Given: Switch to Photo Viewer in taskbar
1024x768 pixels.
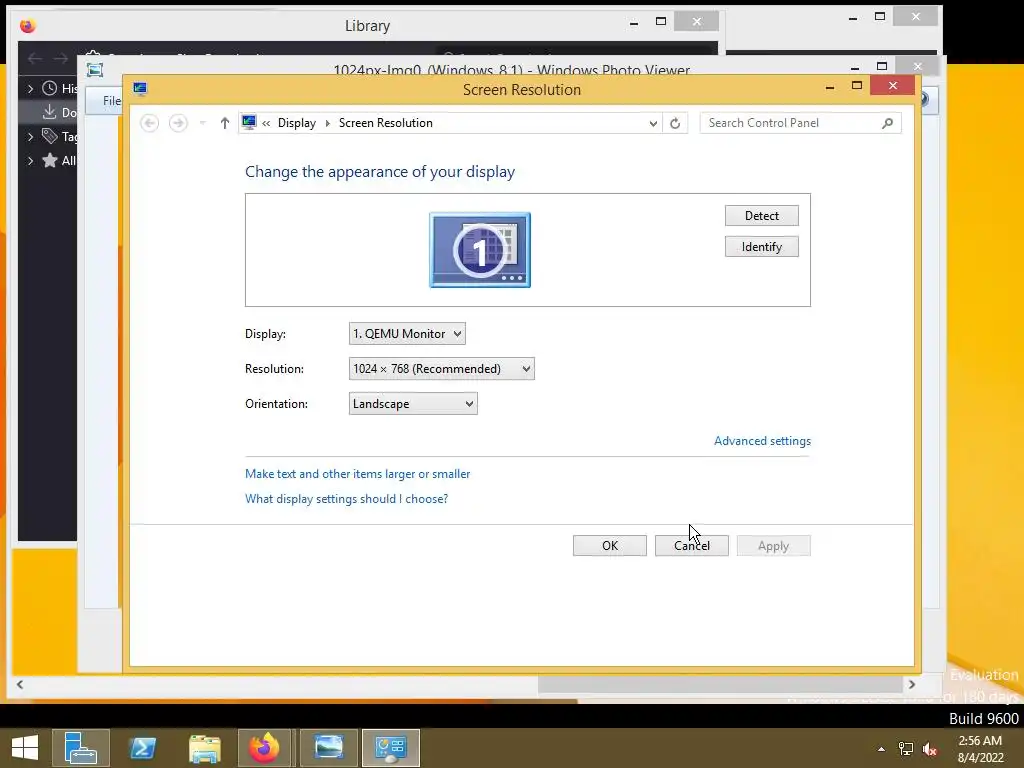Looking at the screenshot, I should pyautogui.click(x=328, y=748).
